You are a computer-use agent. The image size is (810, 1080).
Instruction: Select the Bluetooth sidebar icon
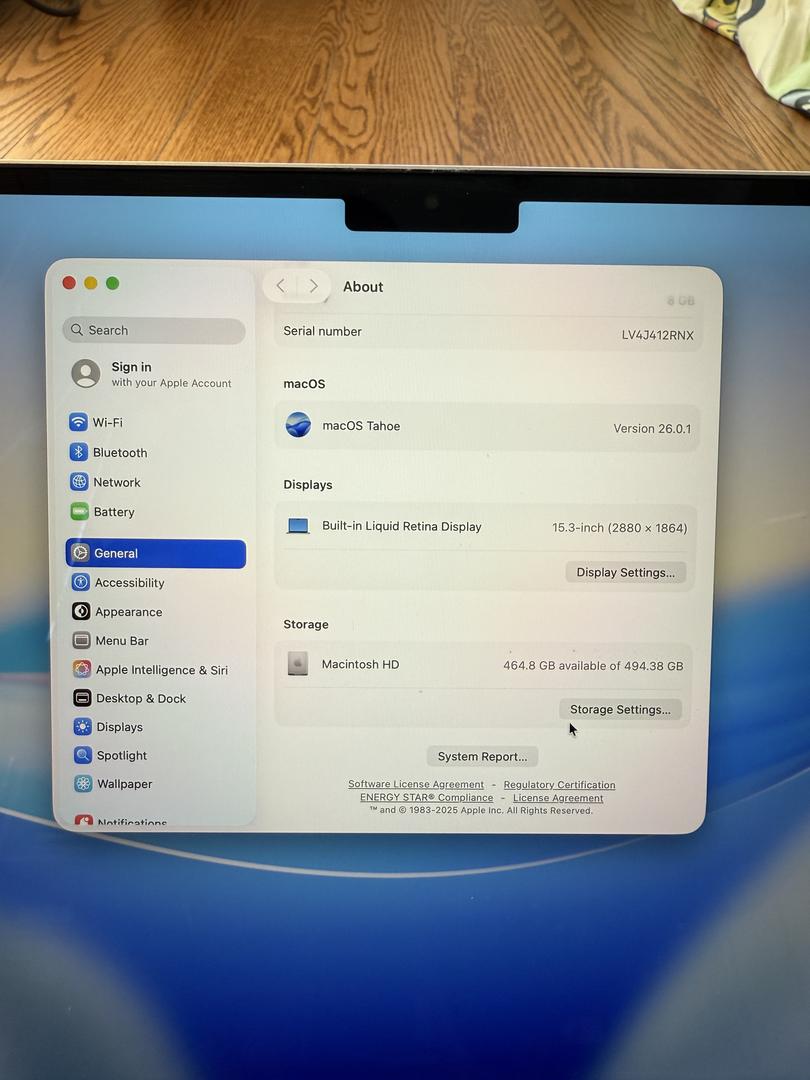click(79, 453)
